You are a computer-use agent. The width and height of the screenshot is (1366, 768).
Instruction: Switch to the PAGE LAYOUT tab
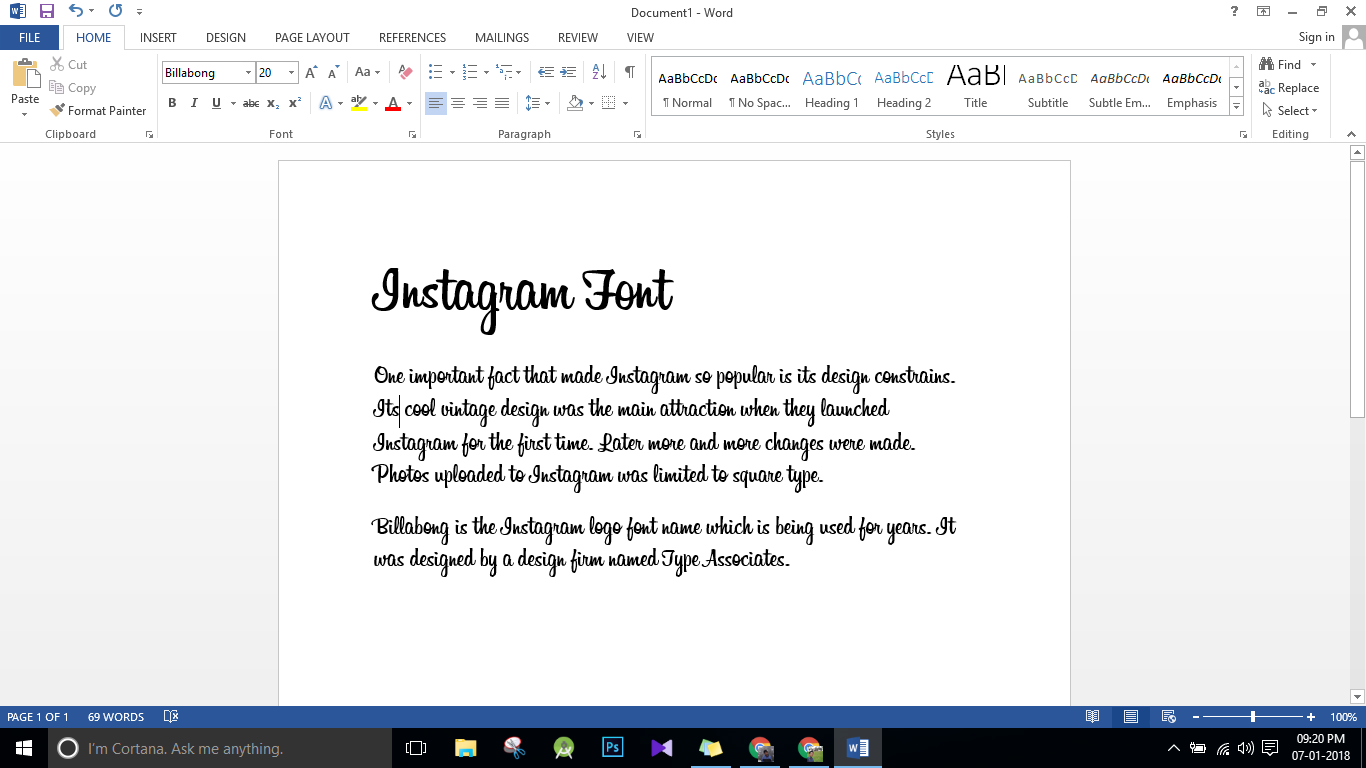pos(312,37)
